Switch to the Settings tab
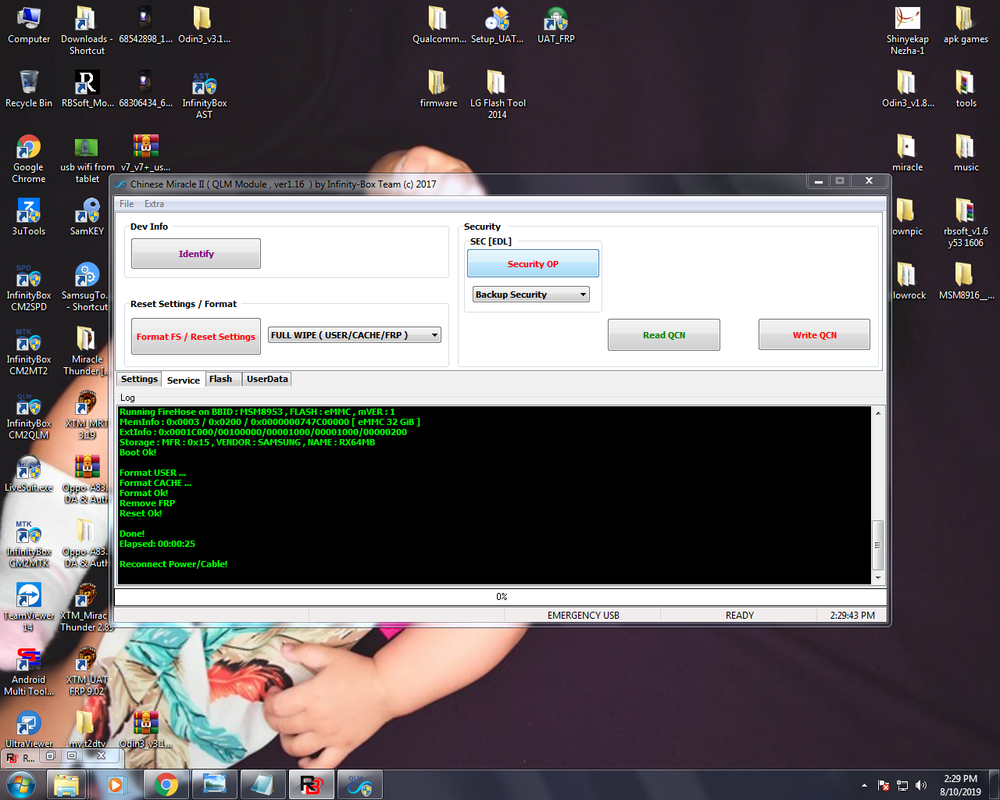The width and height of the screenshot is (1000, 800). (139, 379)
